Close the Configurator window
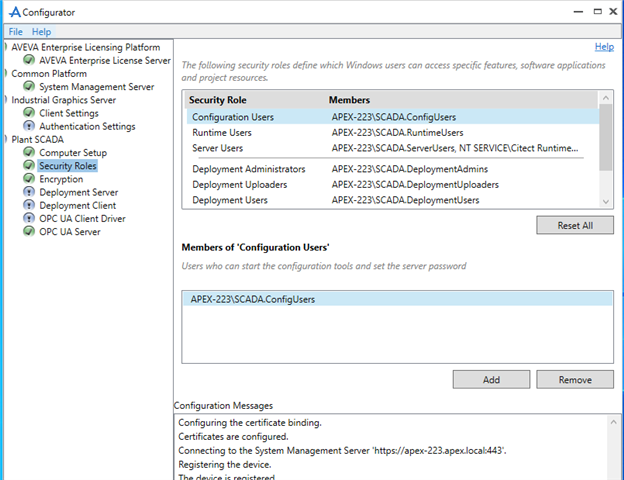624x480 pixels. tap(613, 12)
